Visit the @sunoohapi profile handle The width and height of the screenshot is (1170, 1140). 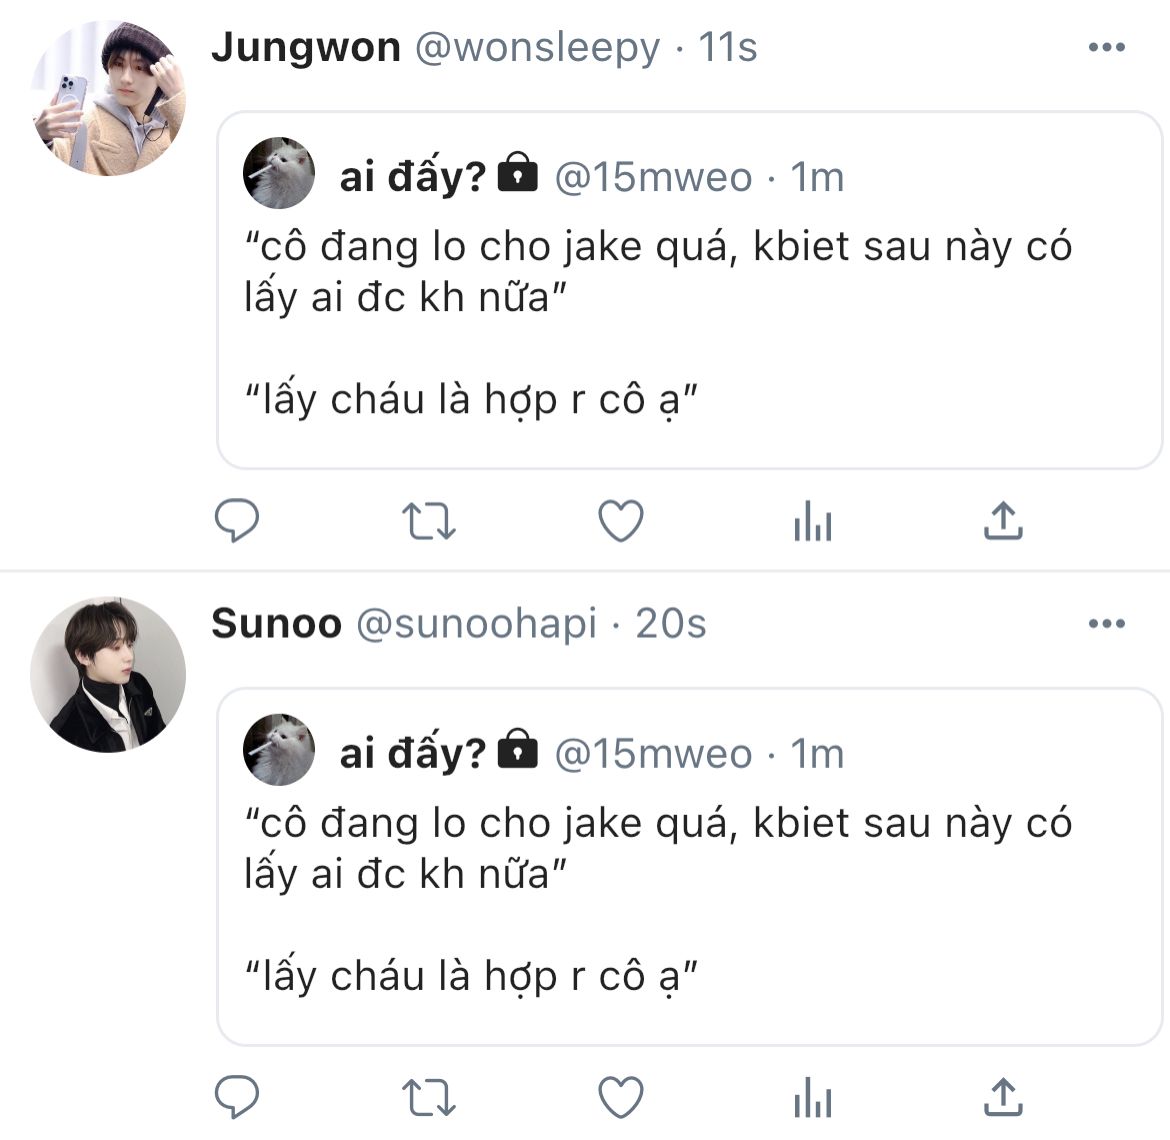476,624
